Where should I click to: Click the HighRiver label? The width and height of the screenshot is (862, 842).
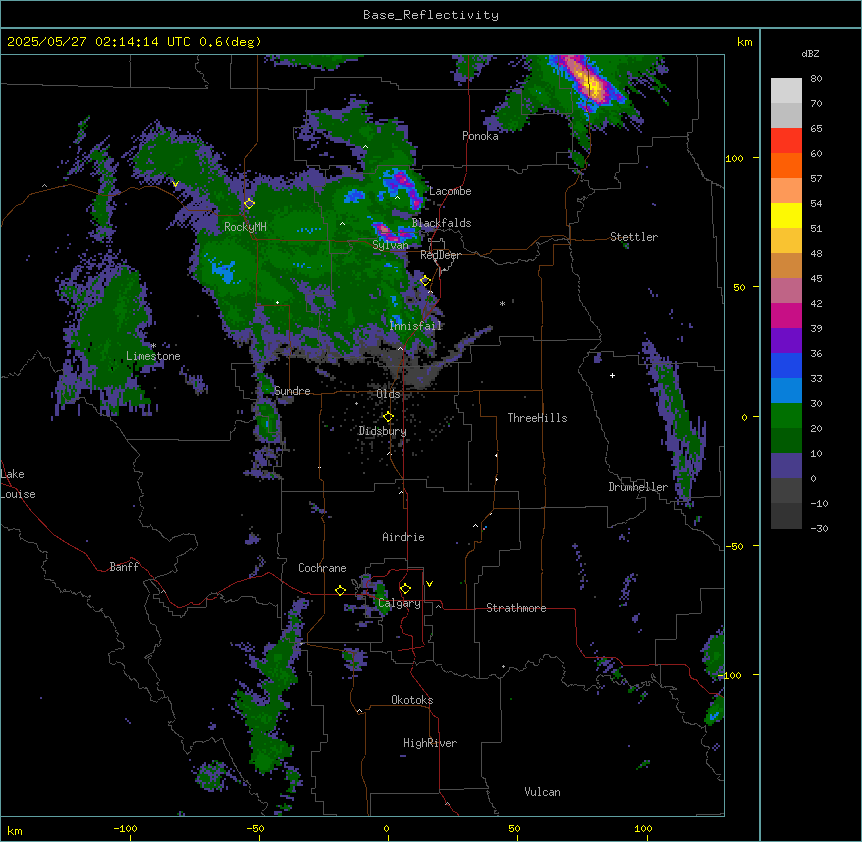click(x=430, y=743)
